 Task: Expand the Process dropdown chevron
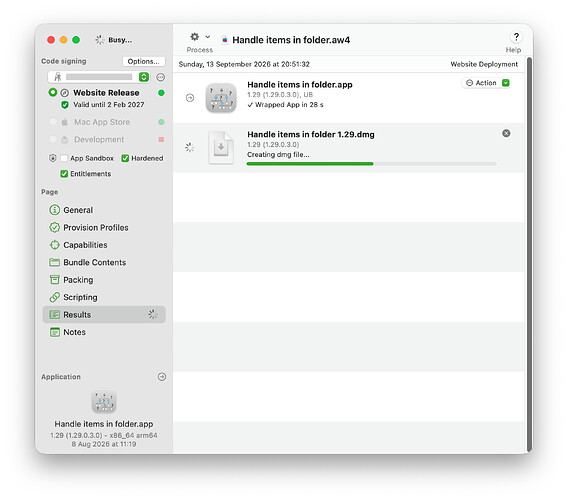click(x=208, y=37)
